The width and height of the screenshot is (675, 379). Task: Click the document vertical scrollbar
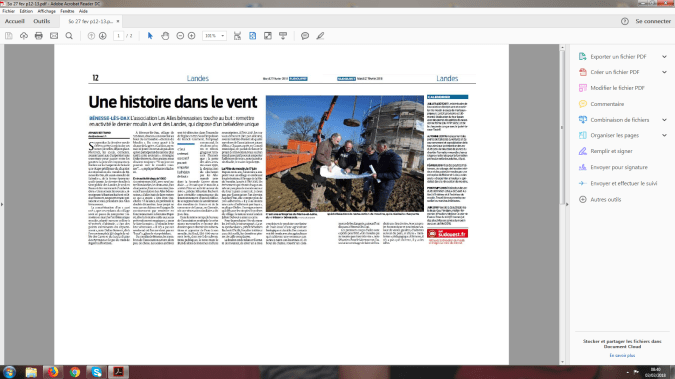[x=562, y=127]
